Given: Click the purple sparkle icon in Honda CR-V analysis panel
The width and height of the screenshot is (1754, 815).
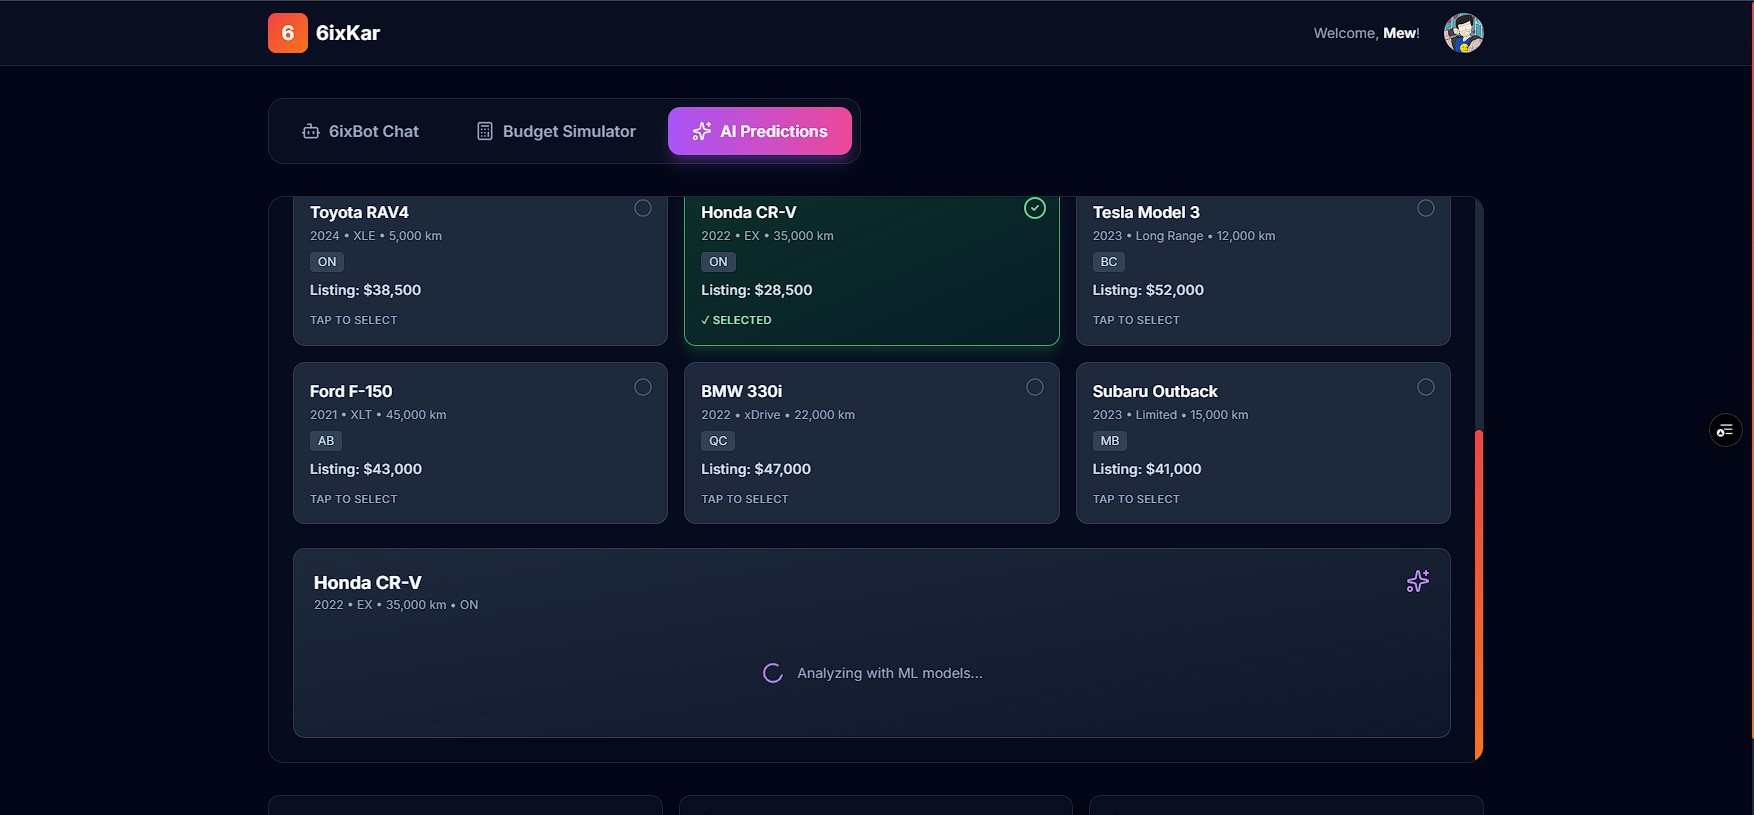Looking at the screenshot, I should click(1418, 581).
